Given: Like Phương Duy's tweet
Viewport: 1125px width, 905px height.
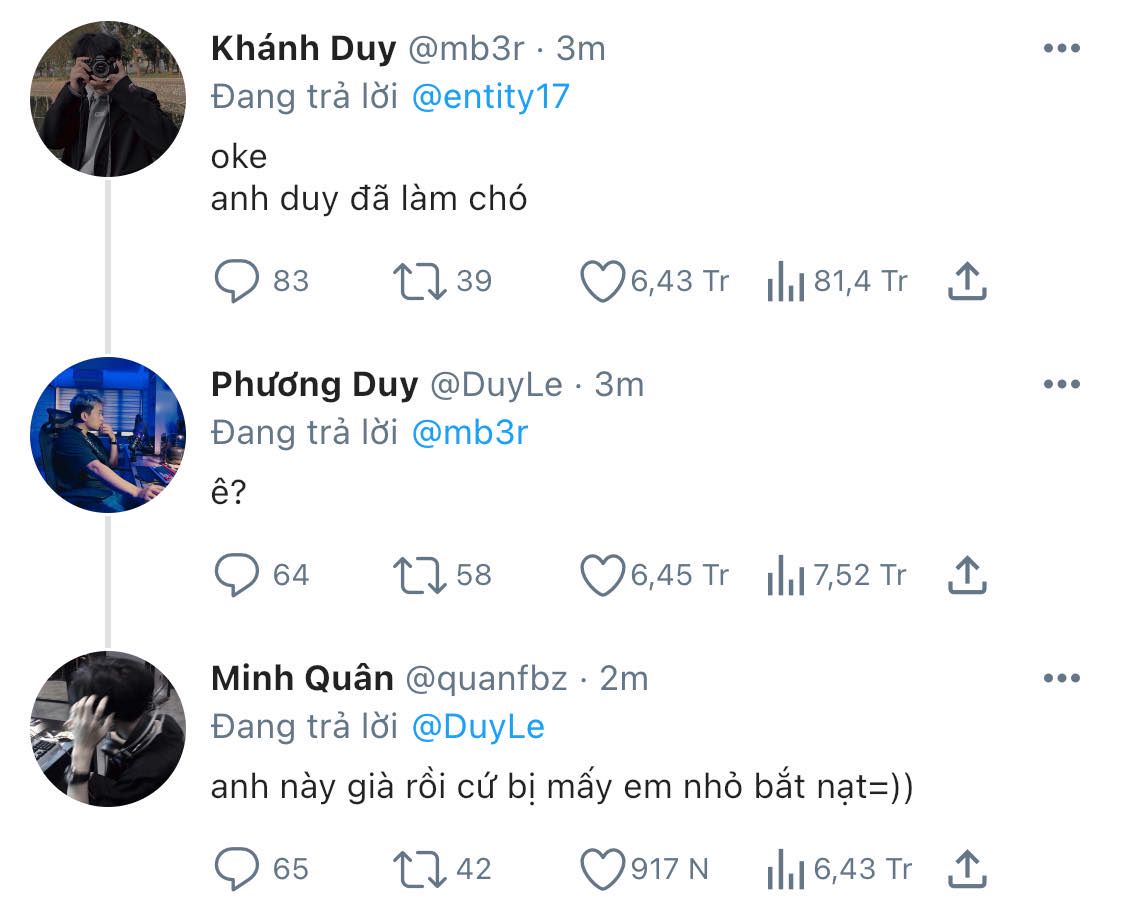Looking at the screenshot, I should (x=602, y=576).
